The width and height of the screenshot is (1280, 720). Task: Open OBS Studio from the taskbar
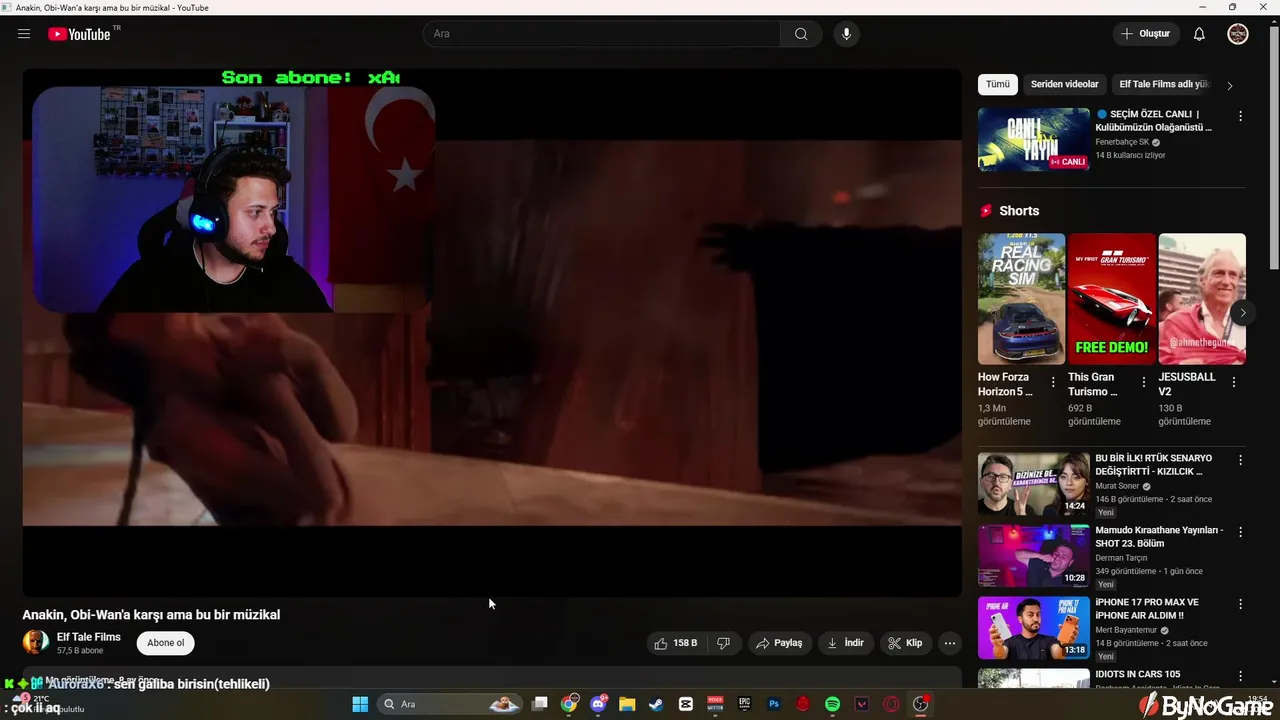(920, 704)
